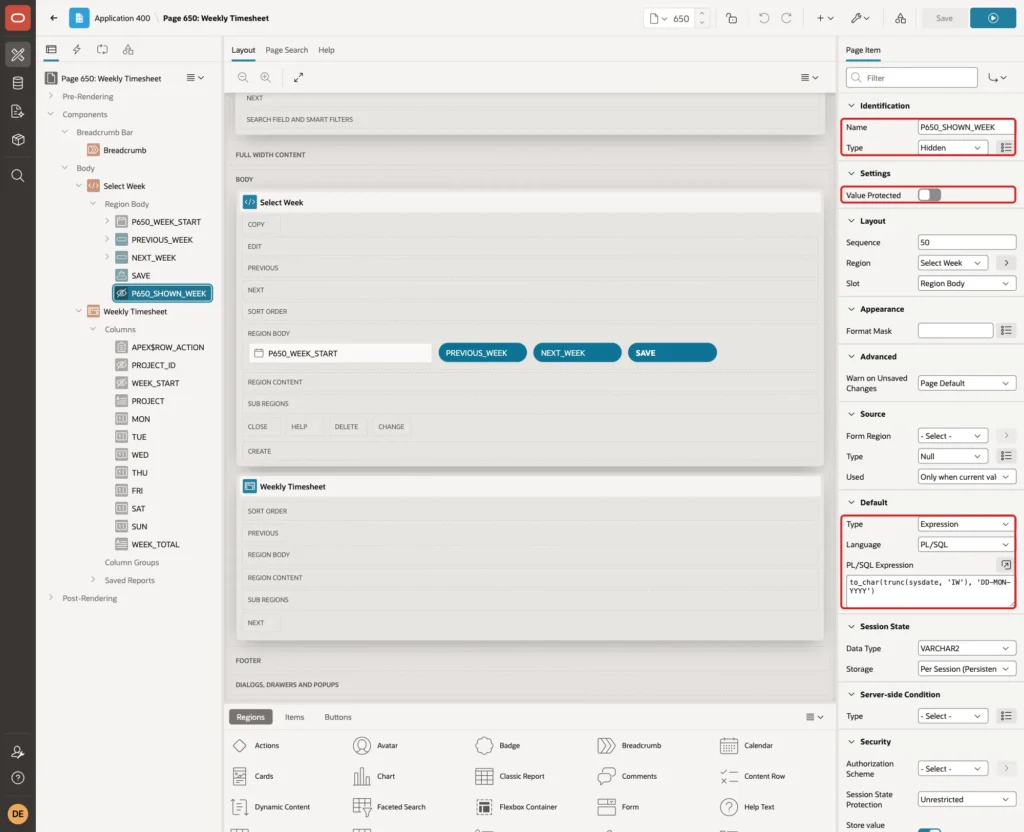Click the DE user avatar

click(18, 814)
